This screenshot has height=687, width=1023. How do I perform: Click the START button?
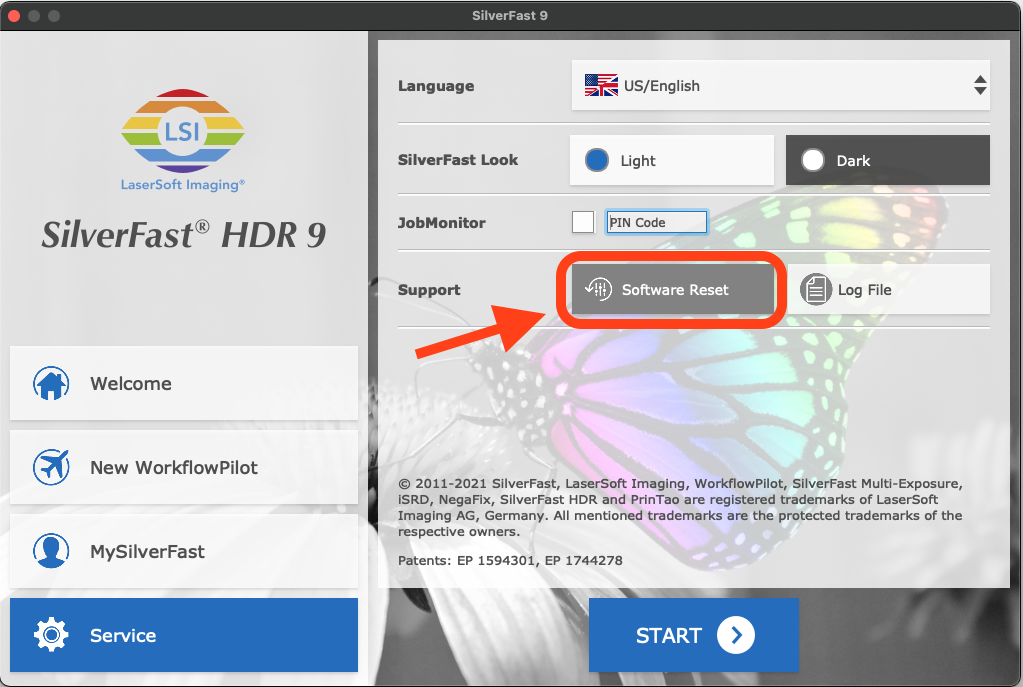(x=694, y=635)
